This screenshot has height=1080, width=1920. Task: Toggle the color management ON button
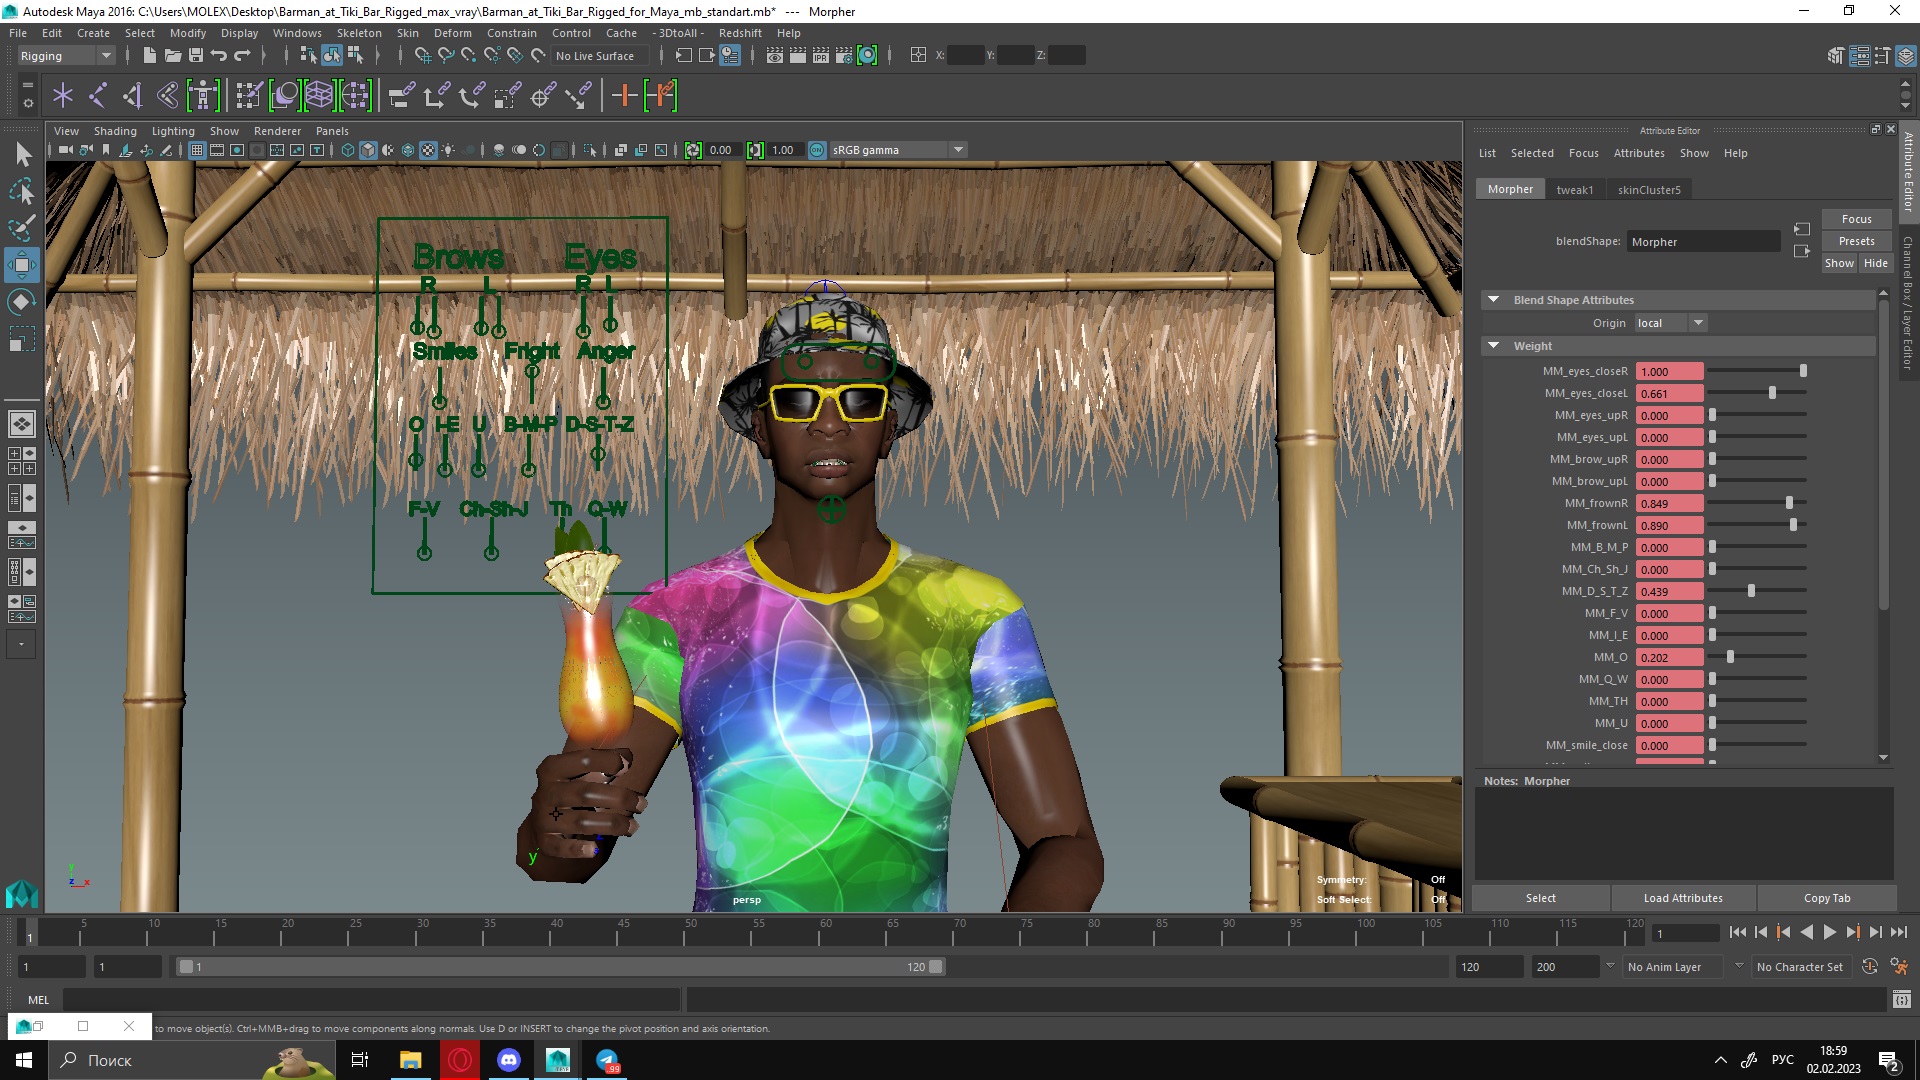click(x=817, y=150)
